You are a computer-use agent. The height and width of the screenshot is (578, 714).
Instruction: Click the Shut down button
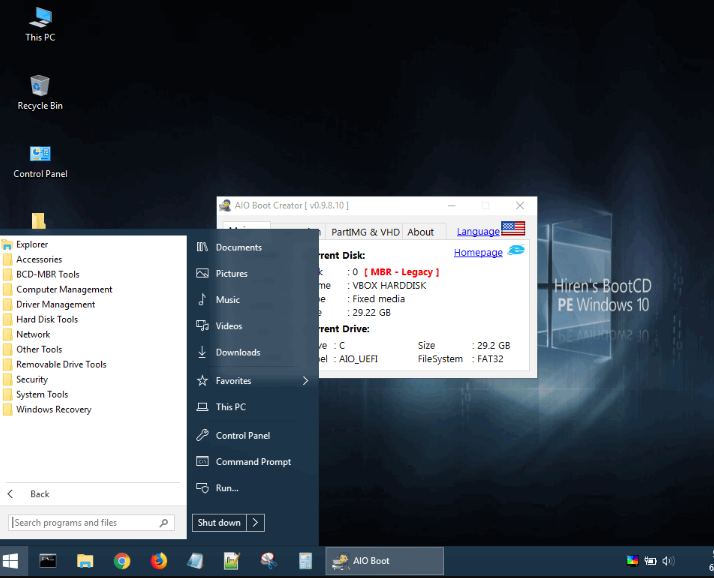click(219, 522)
